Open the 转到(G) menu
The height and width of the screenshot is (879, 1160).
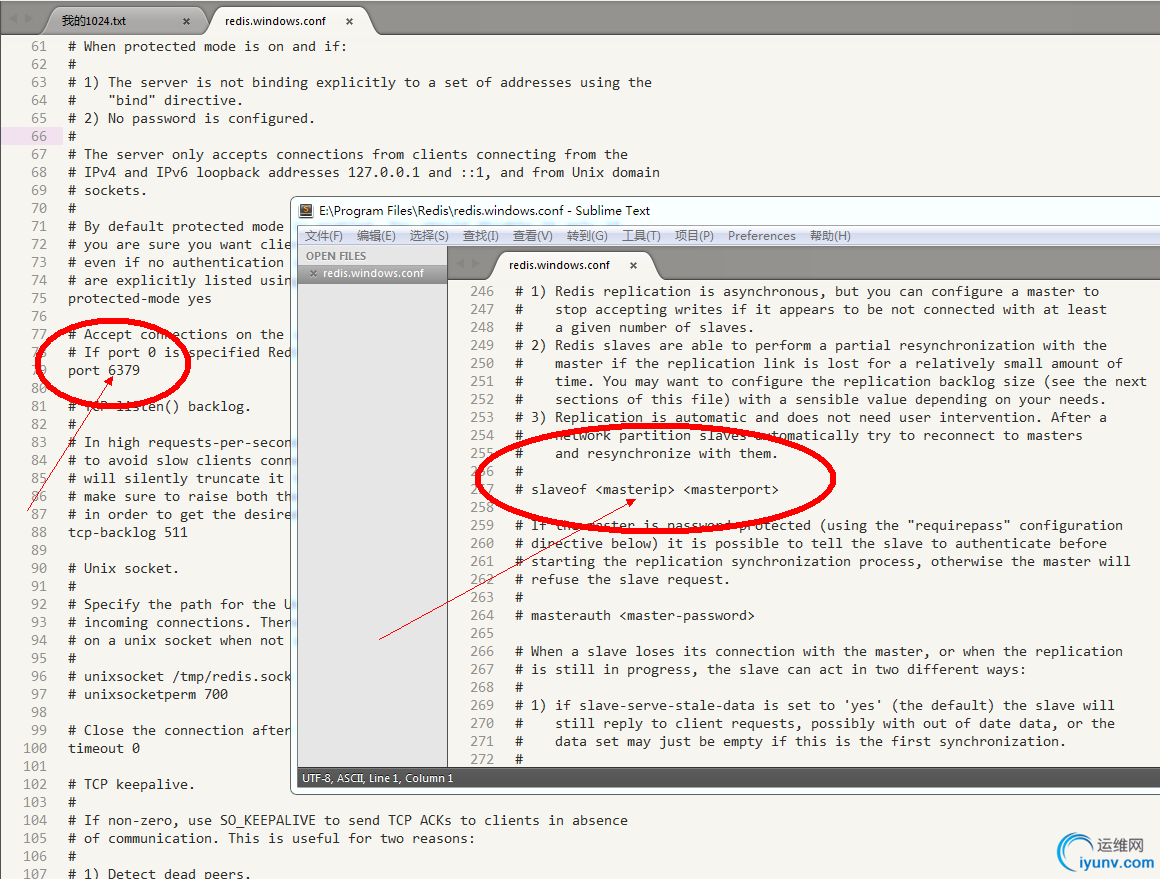point(587,236)
